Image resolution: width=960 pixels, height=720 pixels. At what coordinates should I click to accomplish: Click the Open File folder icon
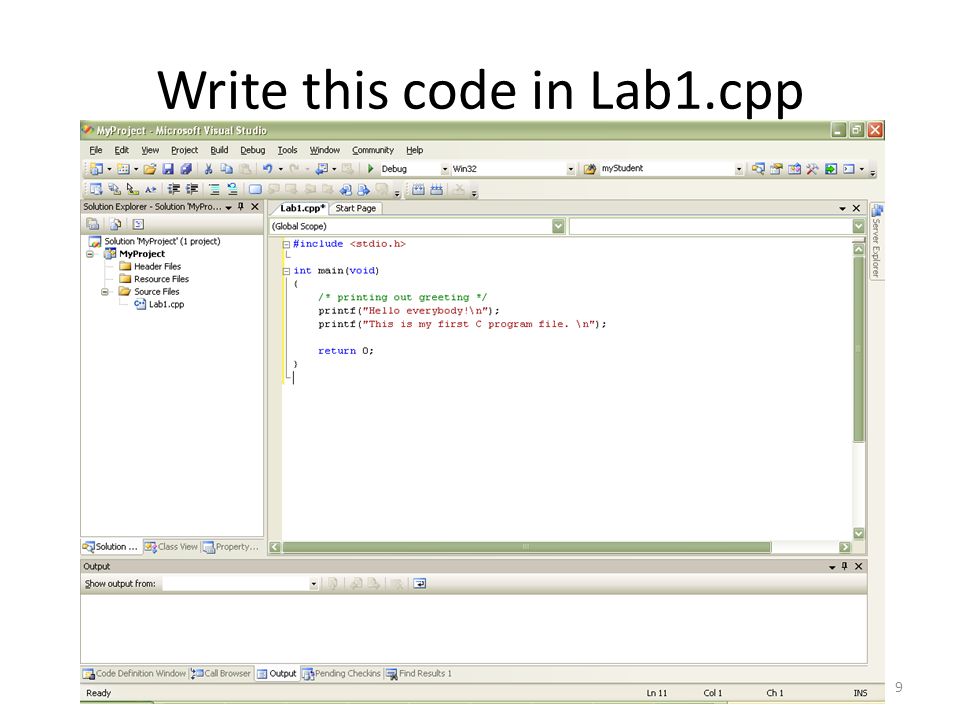[150, 169]
